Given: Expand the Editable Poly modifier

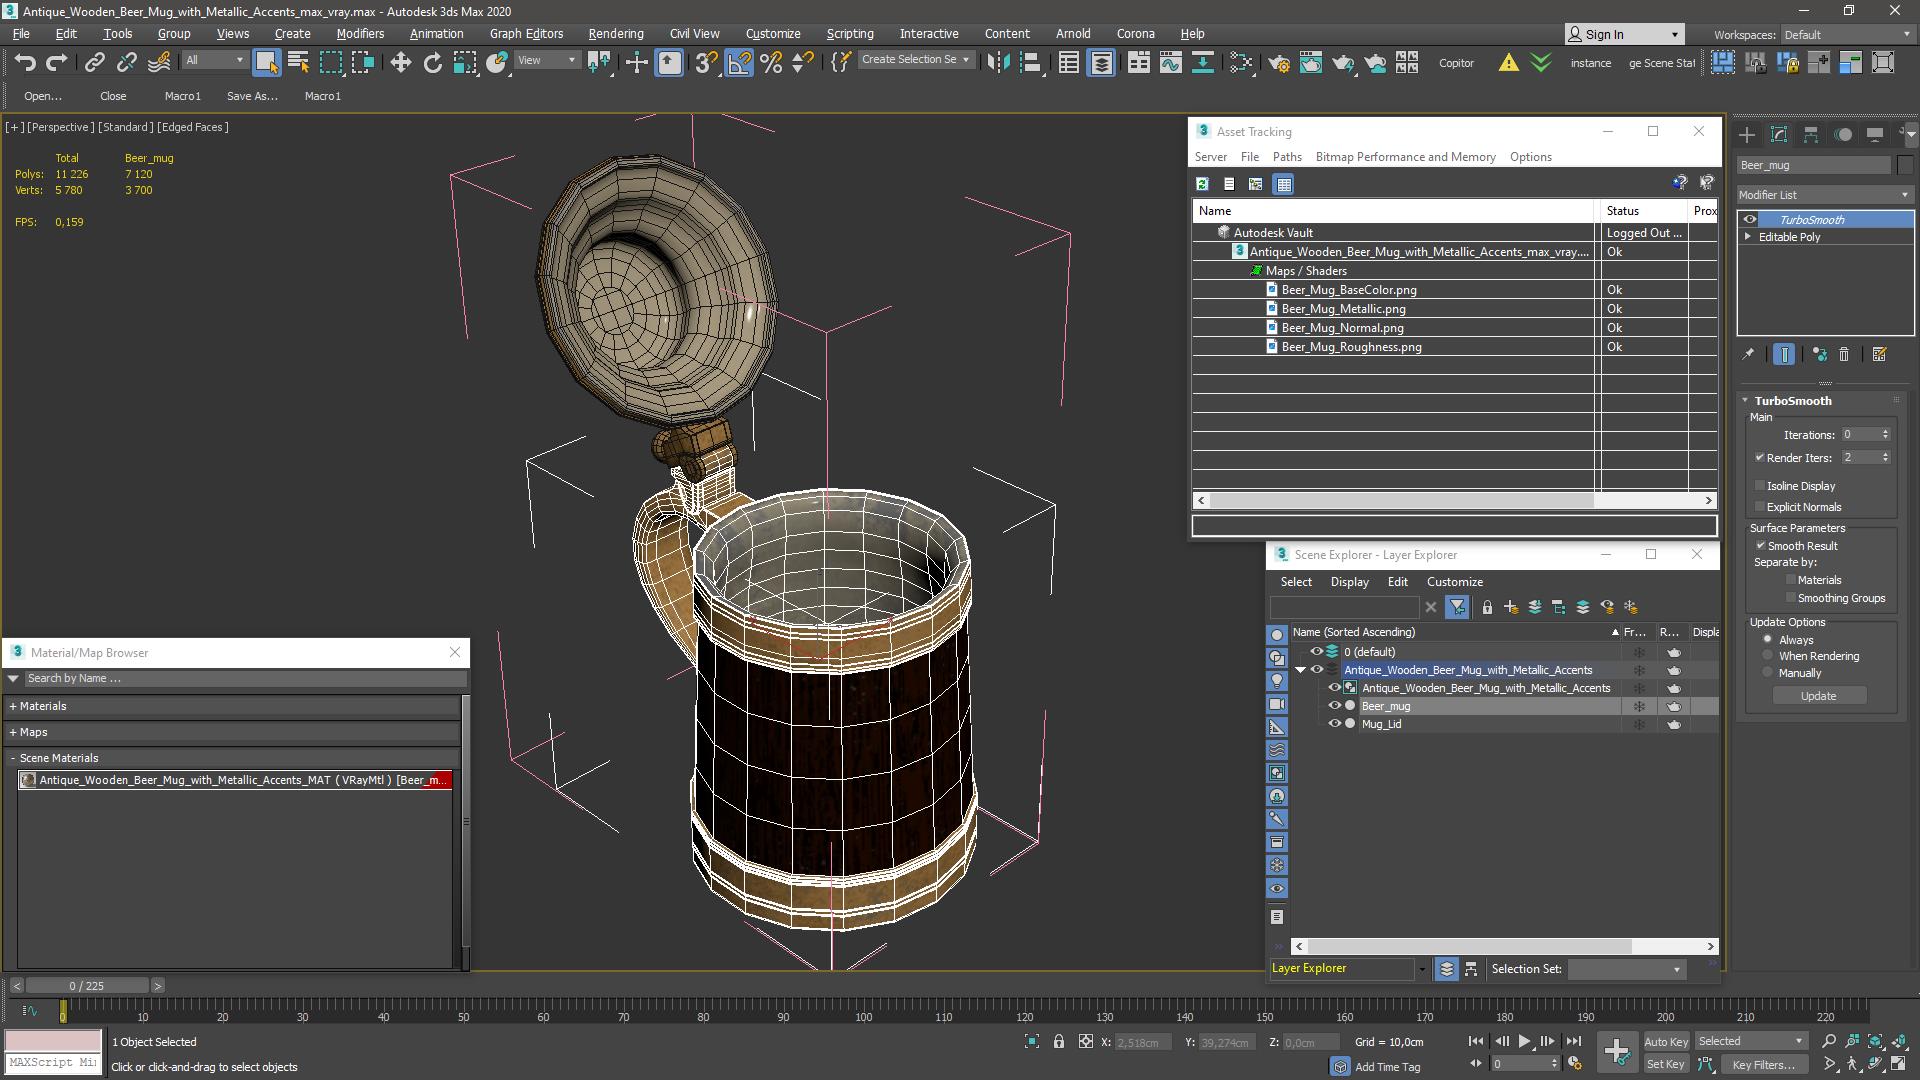Looking at the screenshot, I should (x=1748, y=237).
